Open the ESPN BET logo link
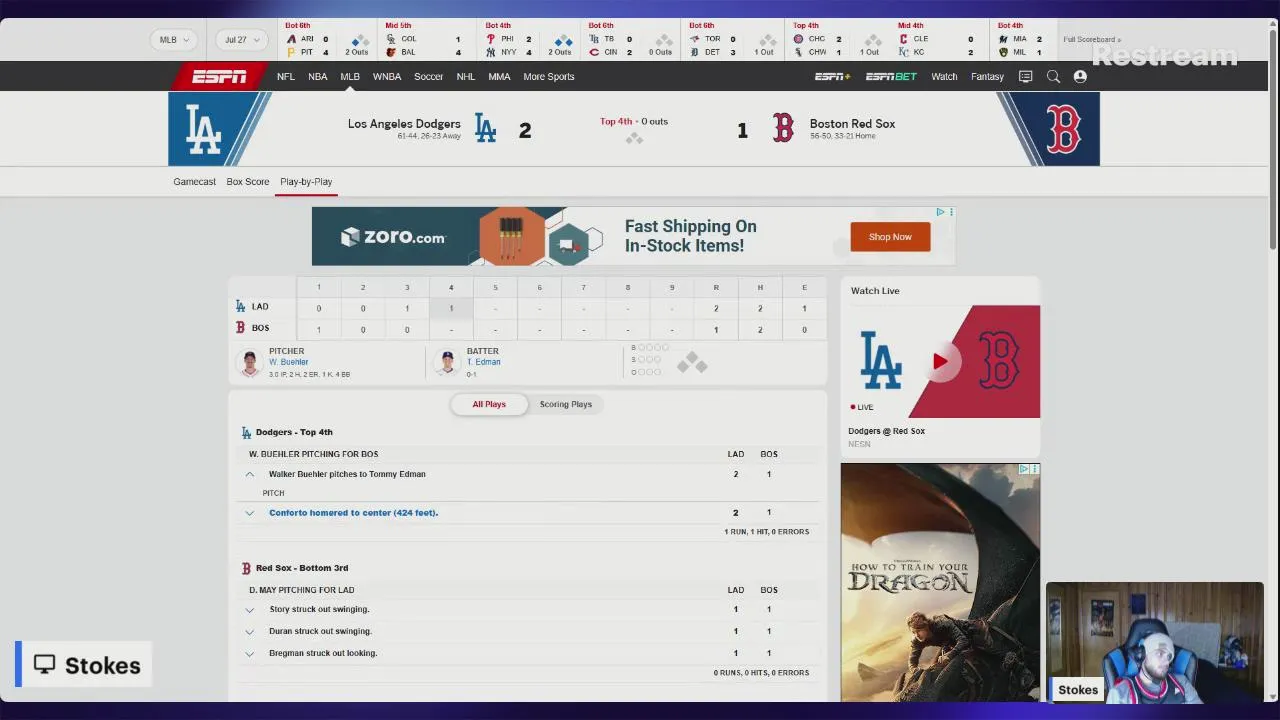 click(891, 77)
